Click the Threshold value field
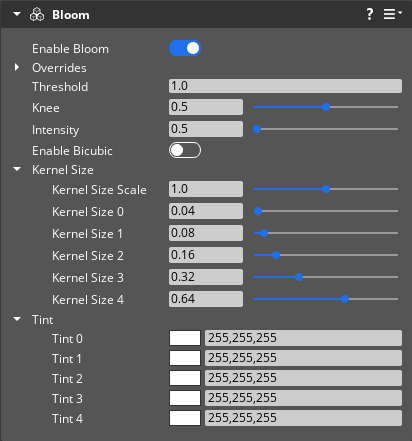The height and width of the screenshot is (441, 412). tap(285, 86)
